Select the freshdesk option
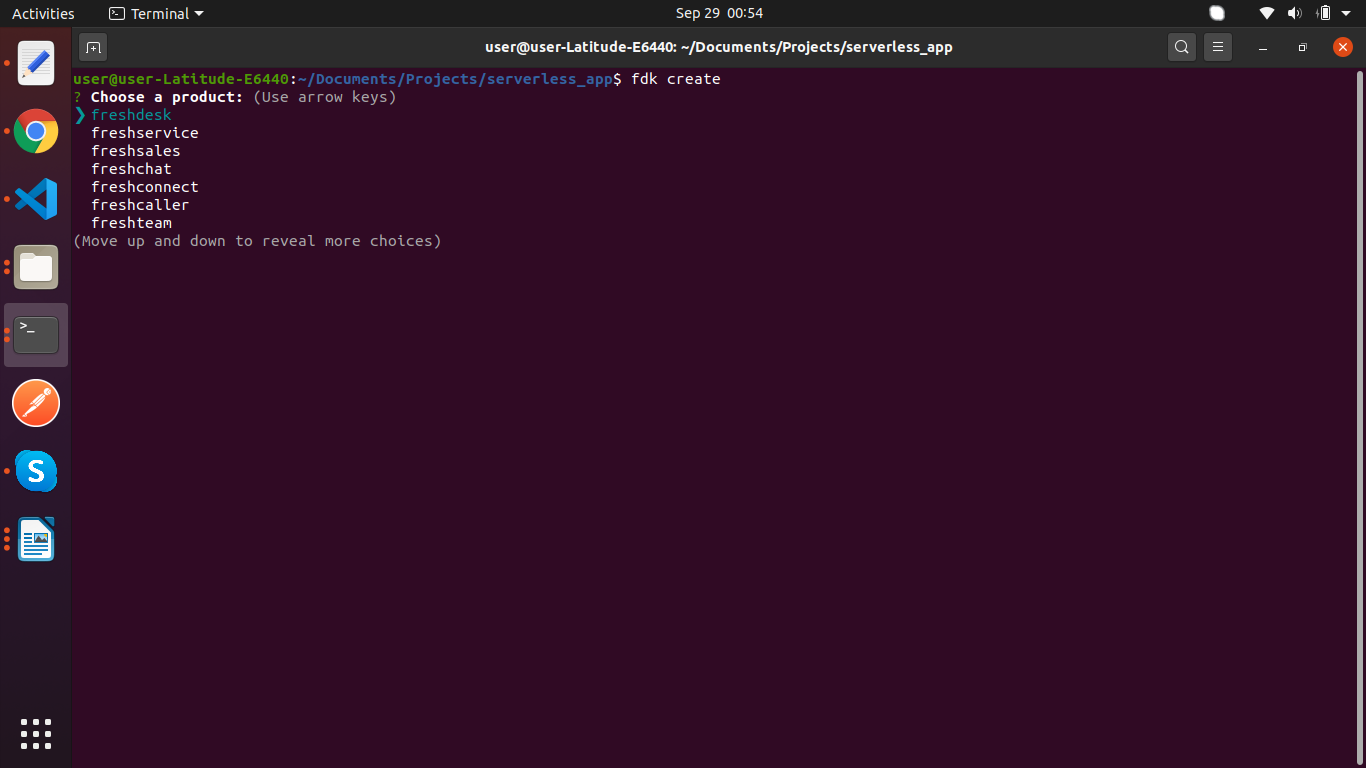Viewport: 1366px width, 768px height. pos(131,115)
